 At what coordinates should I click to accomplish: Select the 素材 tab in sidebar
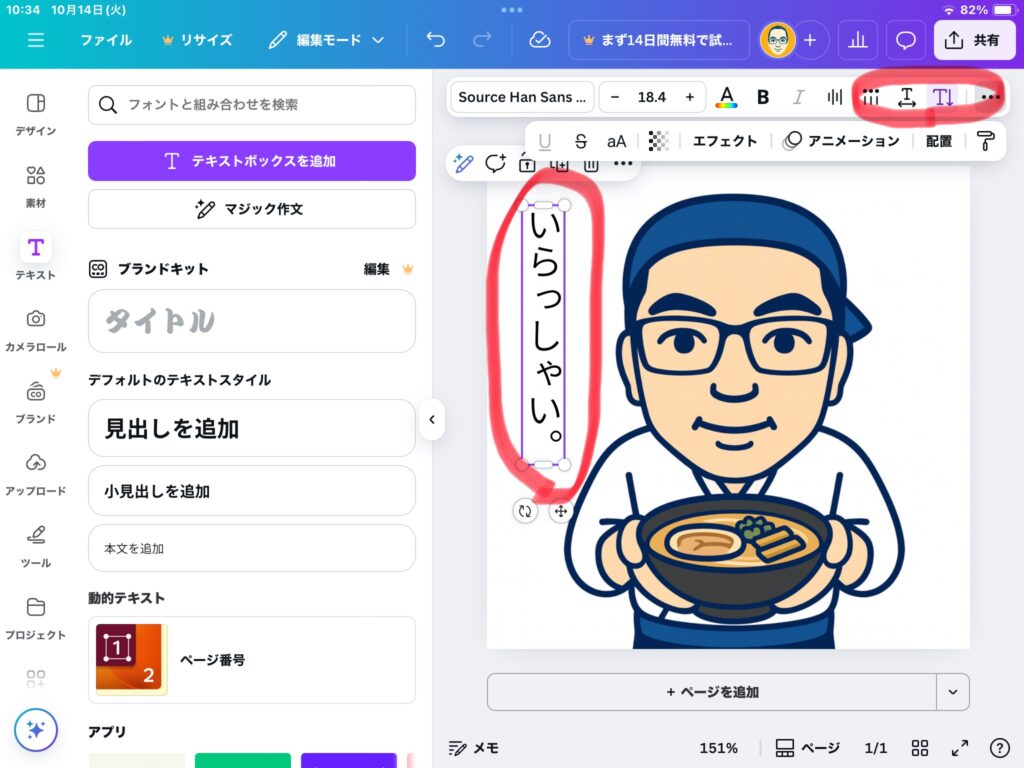coord(36,187)
